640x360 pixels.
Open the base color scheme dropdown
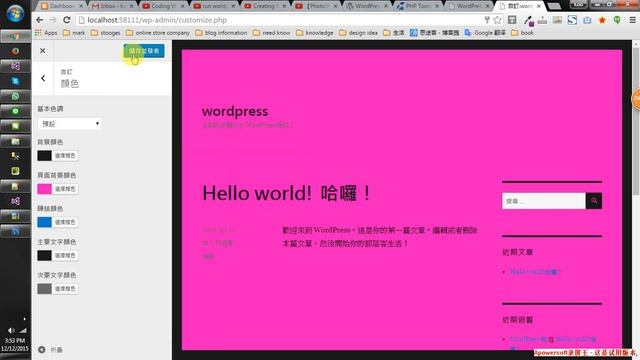(69, 124)
